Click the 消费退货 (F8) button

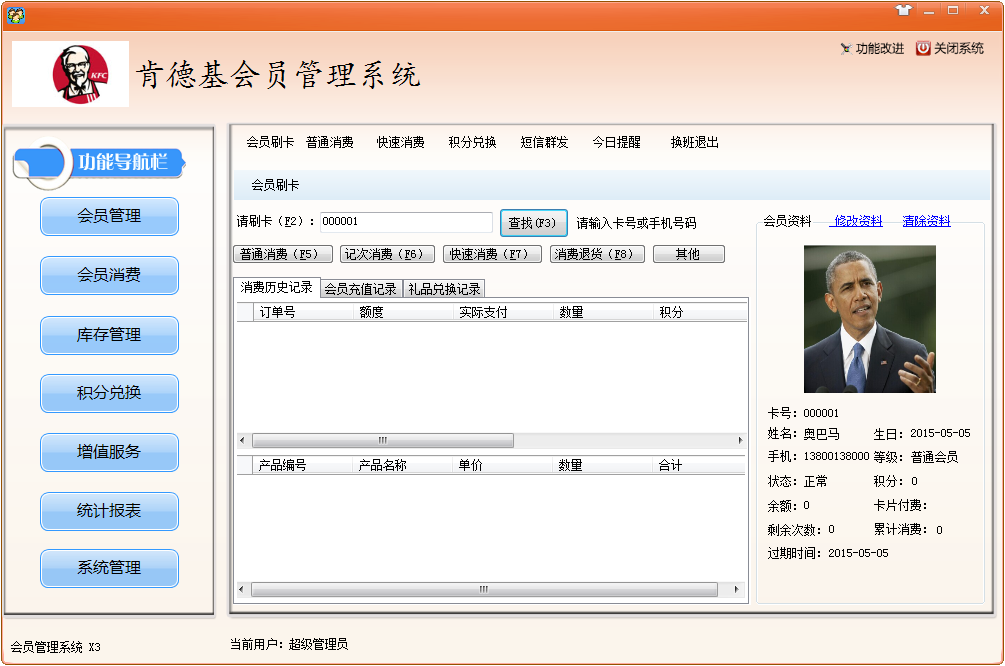pyautogui.click(x=597, y=254)
